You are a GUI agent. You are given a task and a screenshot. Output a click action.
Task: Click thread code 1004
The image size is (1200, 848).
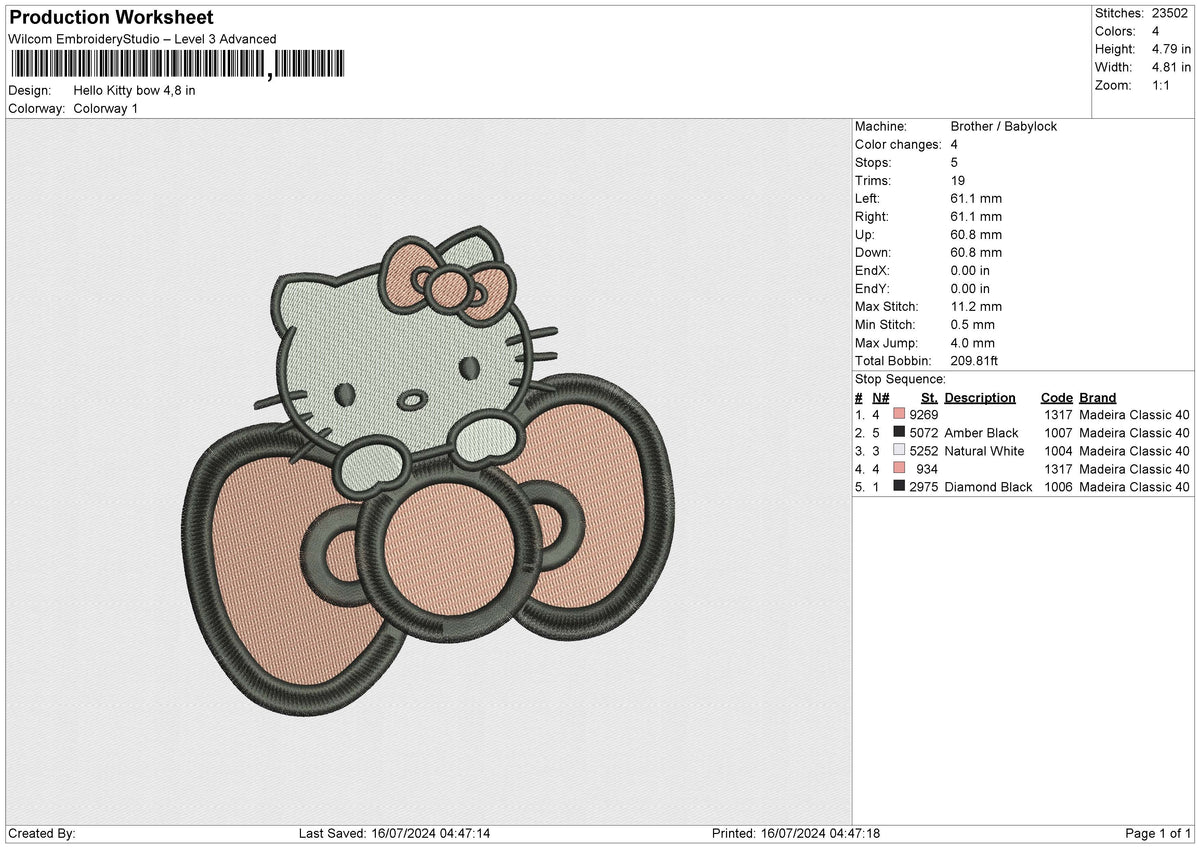pyautogui.click(x=1058, y=450)
